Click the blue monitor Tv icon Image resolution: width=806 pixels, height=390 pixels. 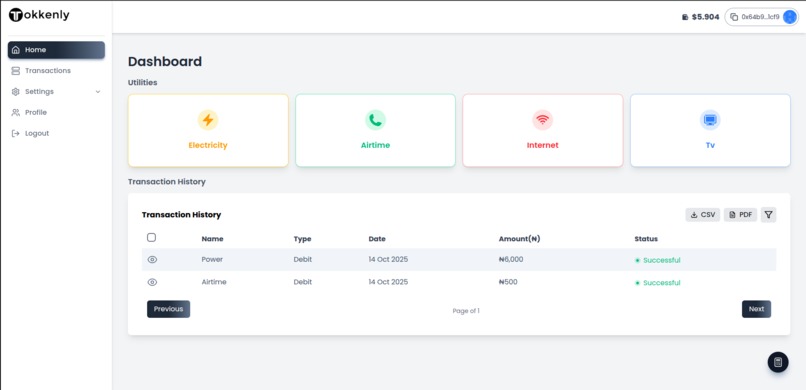tap(710, 120)
